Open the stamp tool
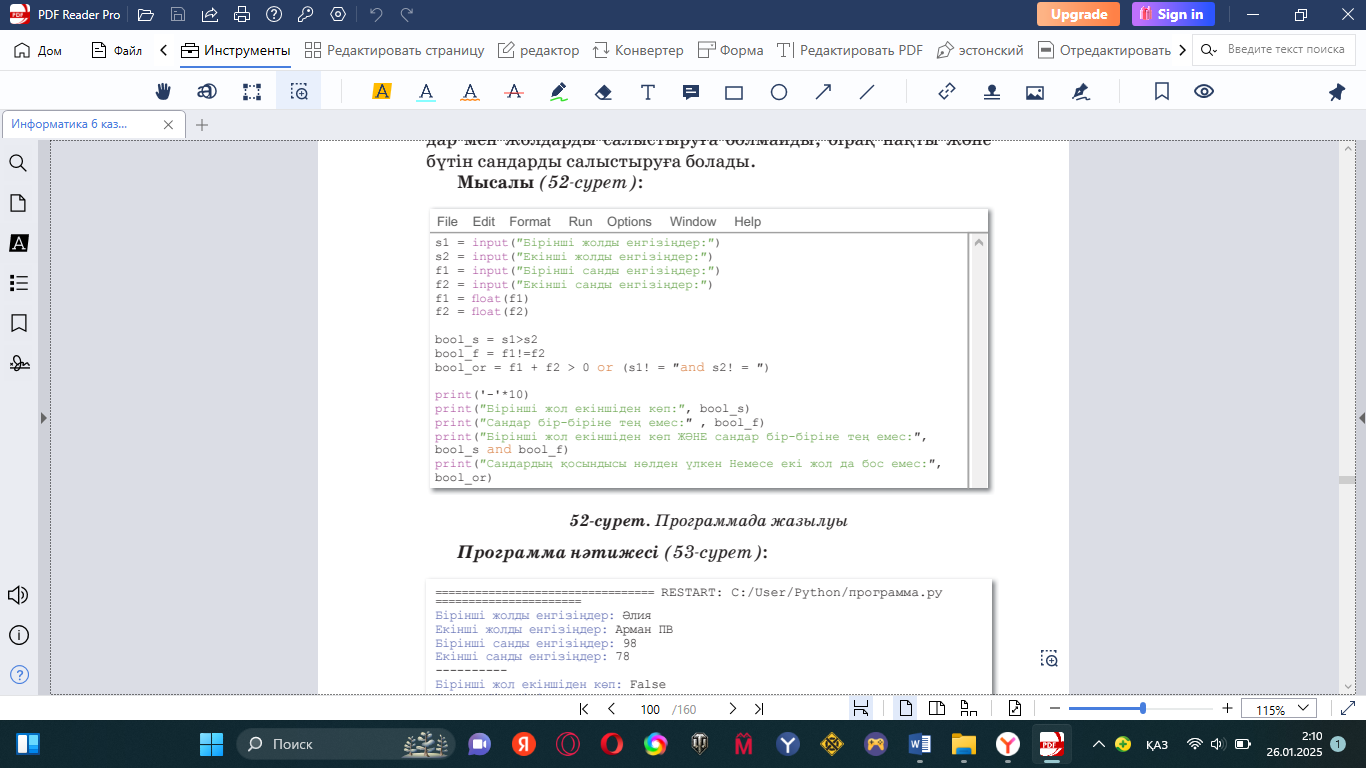 pyautogui.click(x=991, y=92)
